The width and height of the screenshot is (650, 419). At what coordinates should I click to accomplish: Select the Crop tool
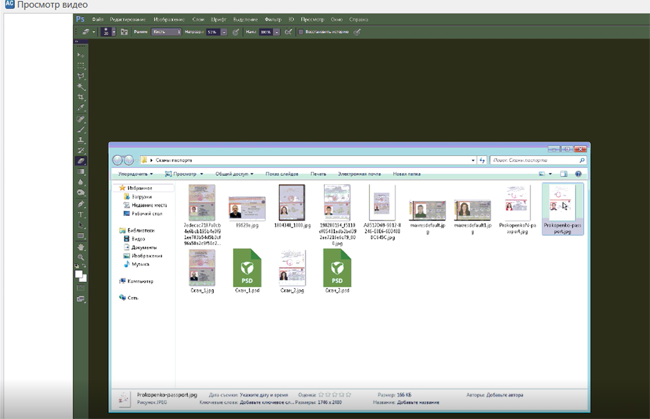point(80,97)
